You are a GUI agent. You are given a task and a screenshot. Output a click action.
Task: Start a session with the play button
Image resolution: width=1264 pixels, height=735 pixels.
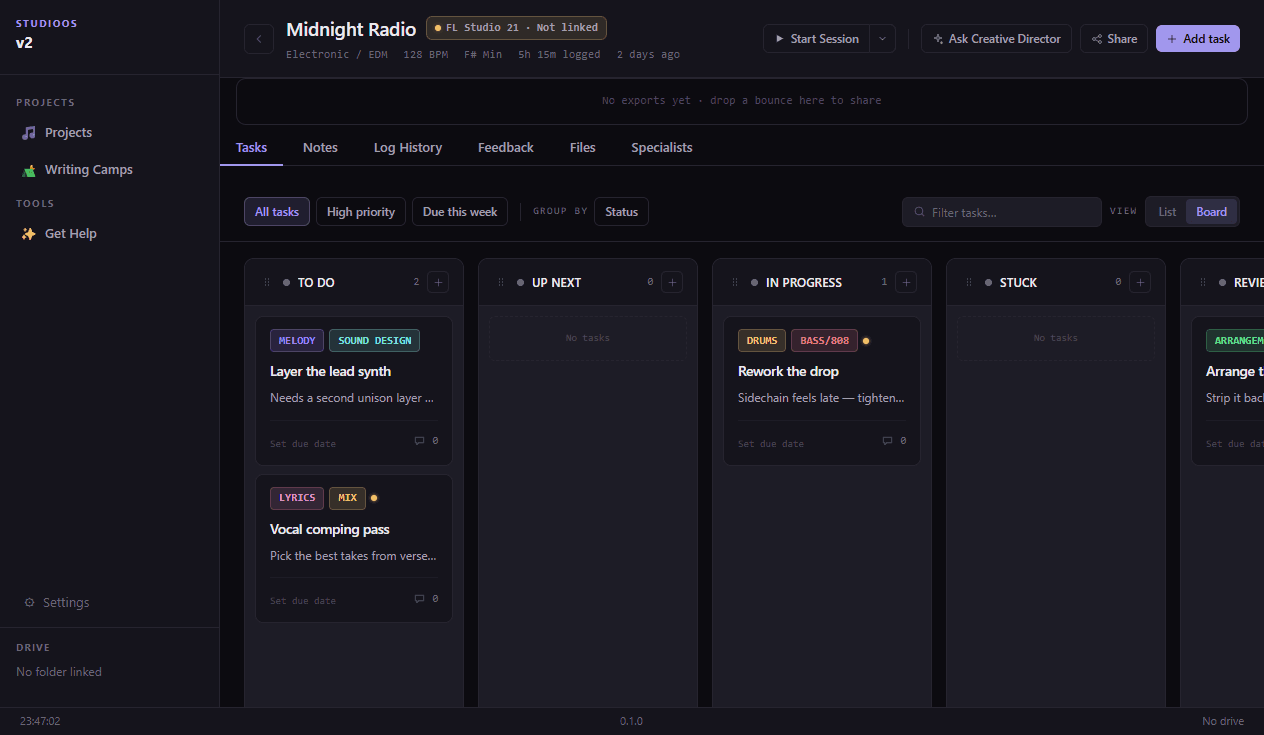click(x=816, y=39)
